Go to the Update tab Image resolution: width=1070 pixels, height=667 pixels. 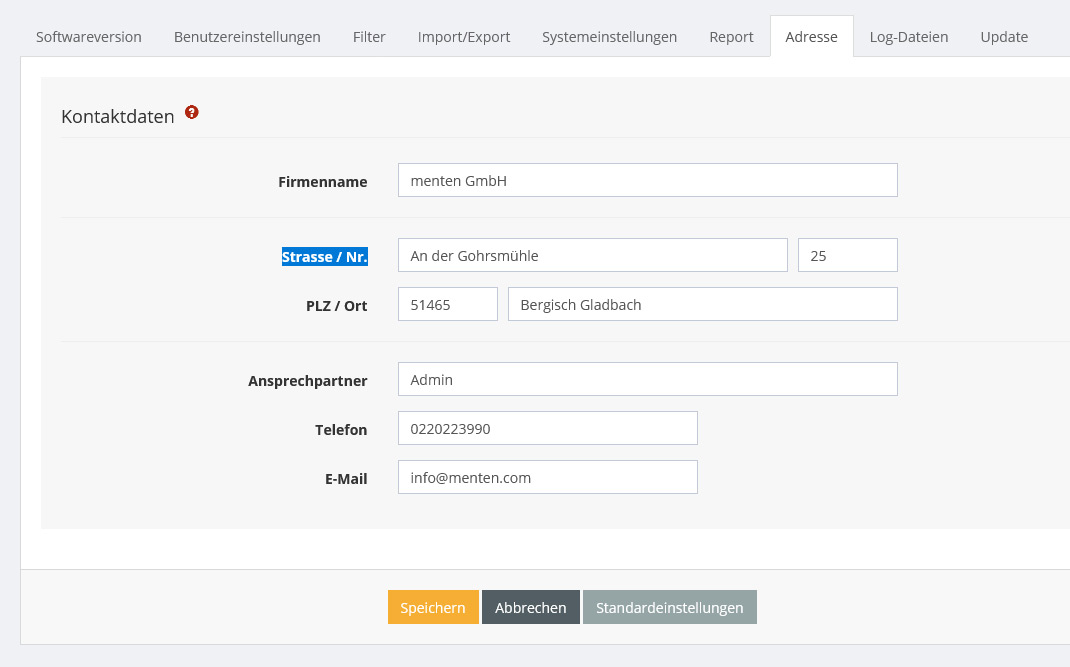[x=1004, y=37]
